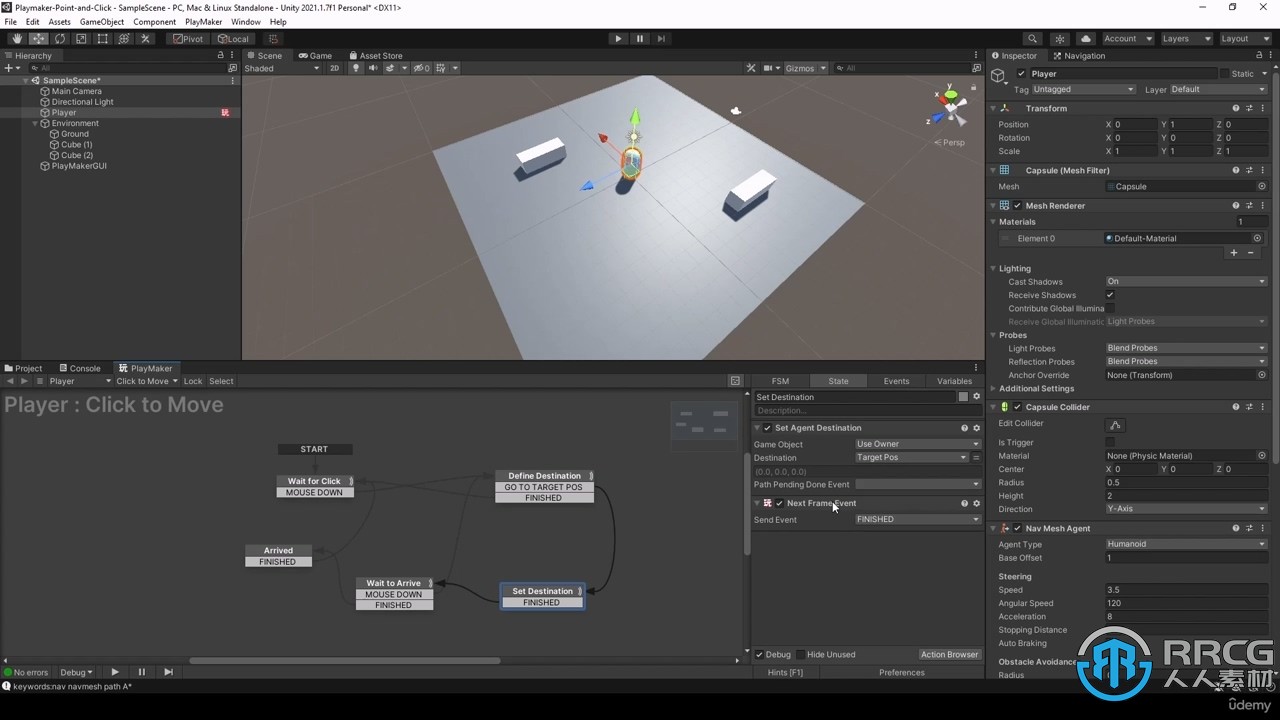Viewport: 1280px width, 720px height.
Task: Click the Hints [F1] button
Action: point(785,673)
